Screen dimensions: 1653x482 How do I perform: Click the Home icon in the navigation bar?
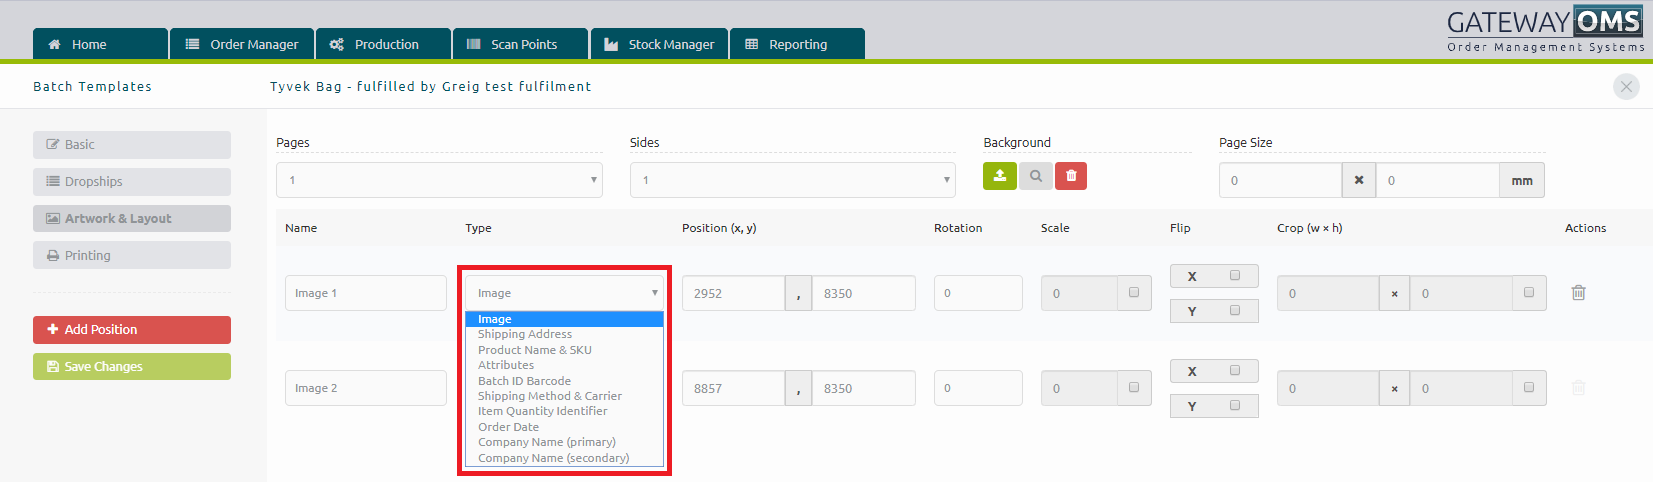[x=55, y=45]
